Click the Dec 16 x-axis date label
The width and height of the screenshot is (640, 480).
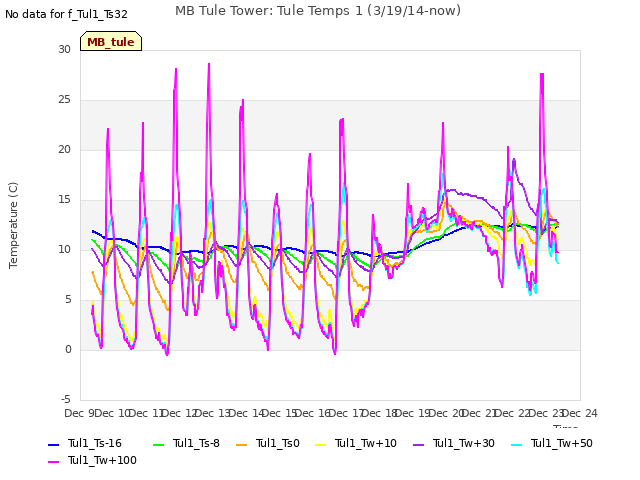click(x=313, y=413)
